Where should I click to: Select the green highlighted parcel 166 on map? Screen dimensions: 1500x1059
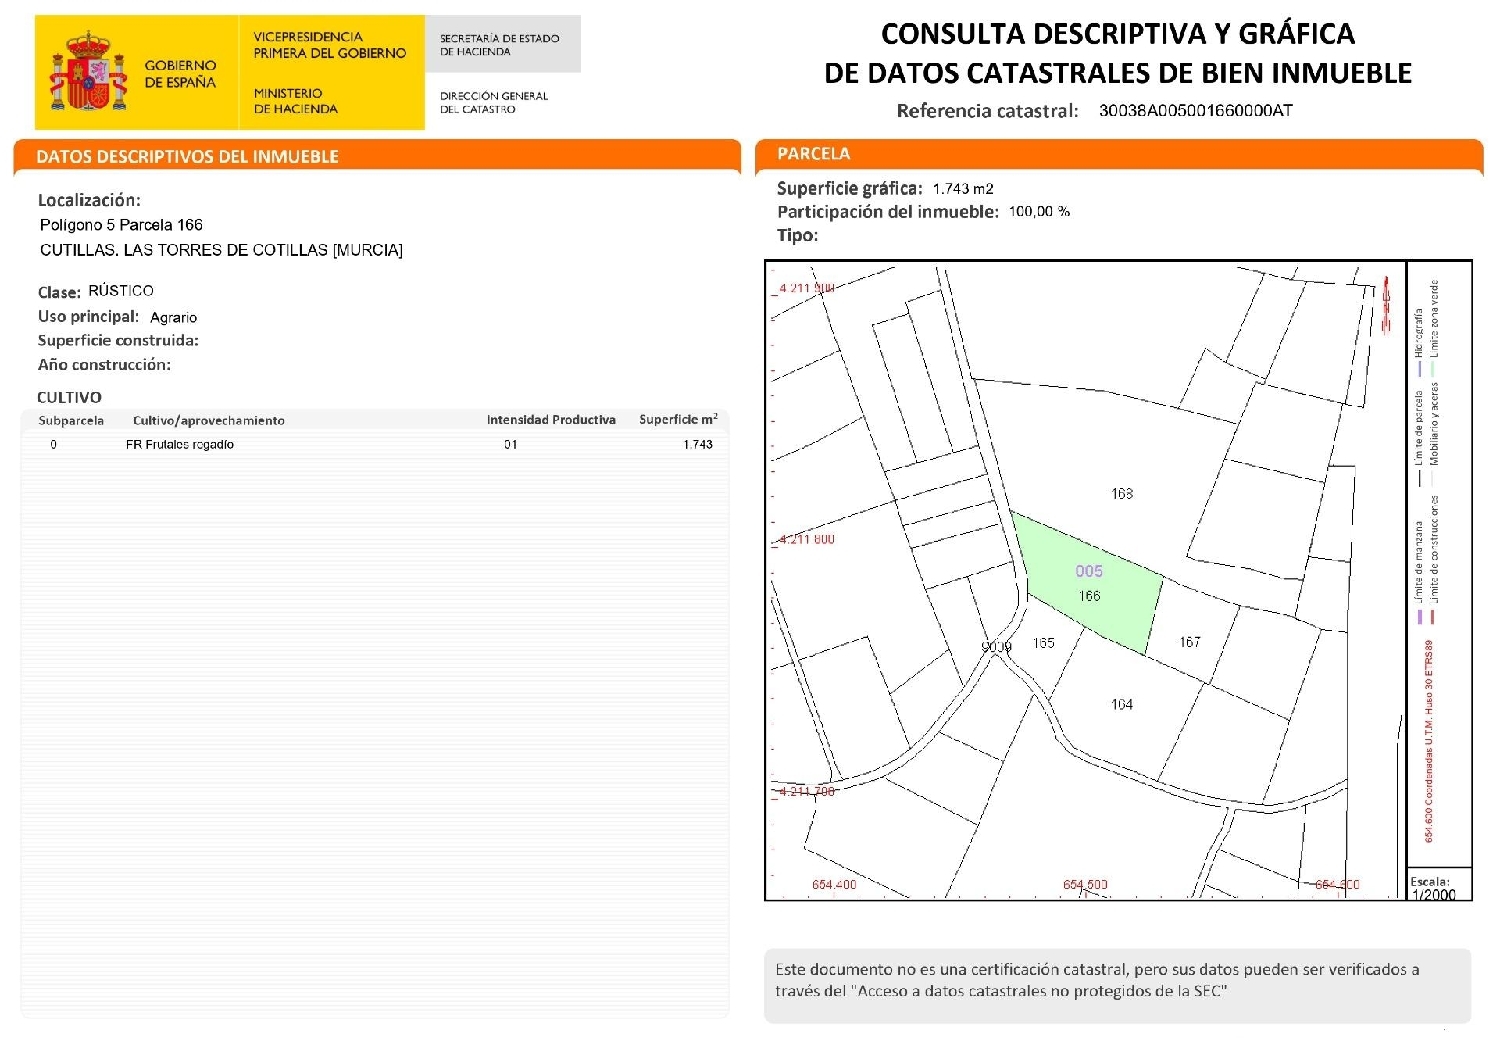click(x=1090, y=585)
